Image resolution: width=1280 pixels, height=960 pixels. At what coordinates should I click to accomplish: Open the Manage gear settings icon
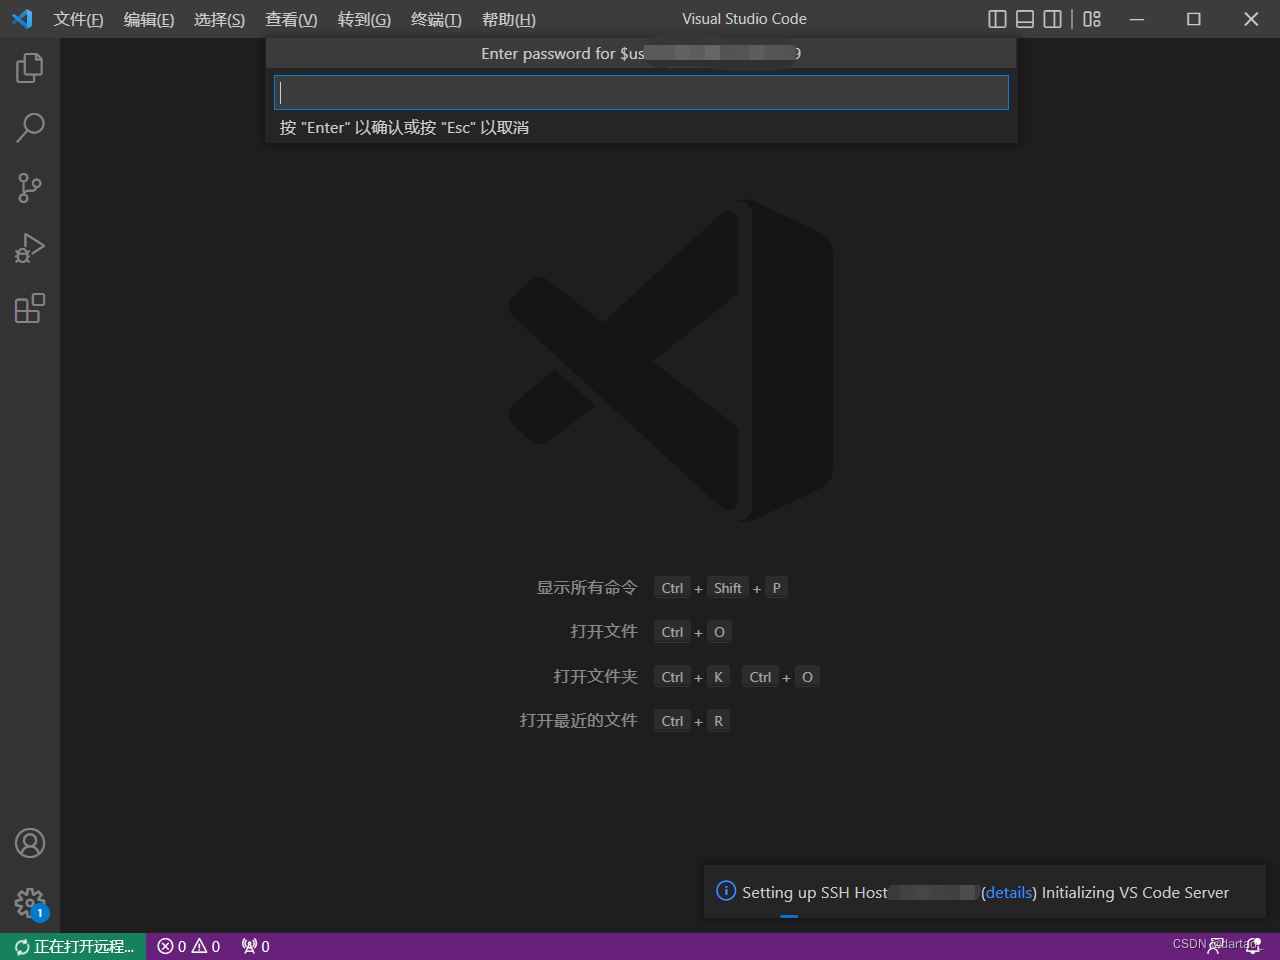click(30, 904)
